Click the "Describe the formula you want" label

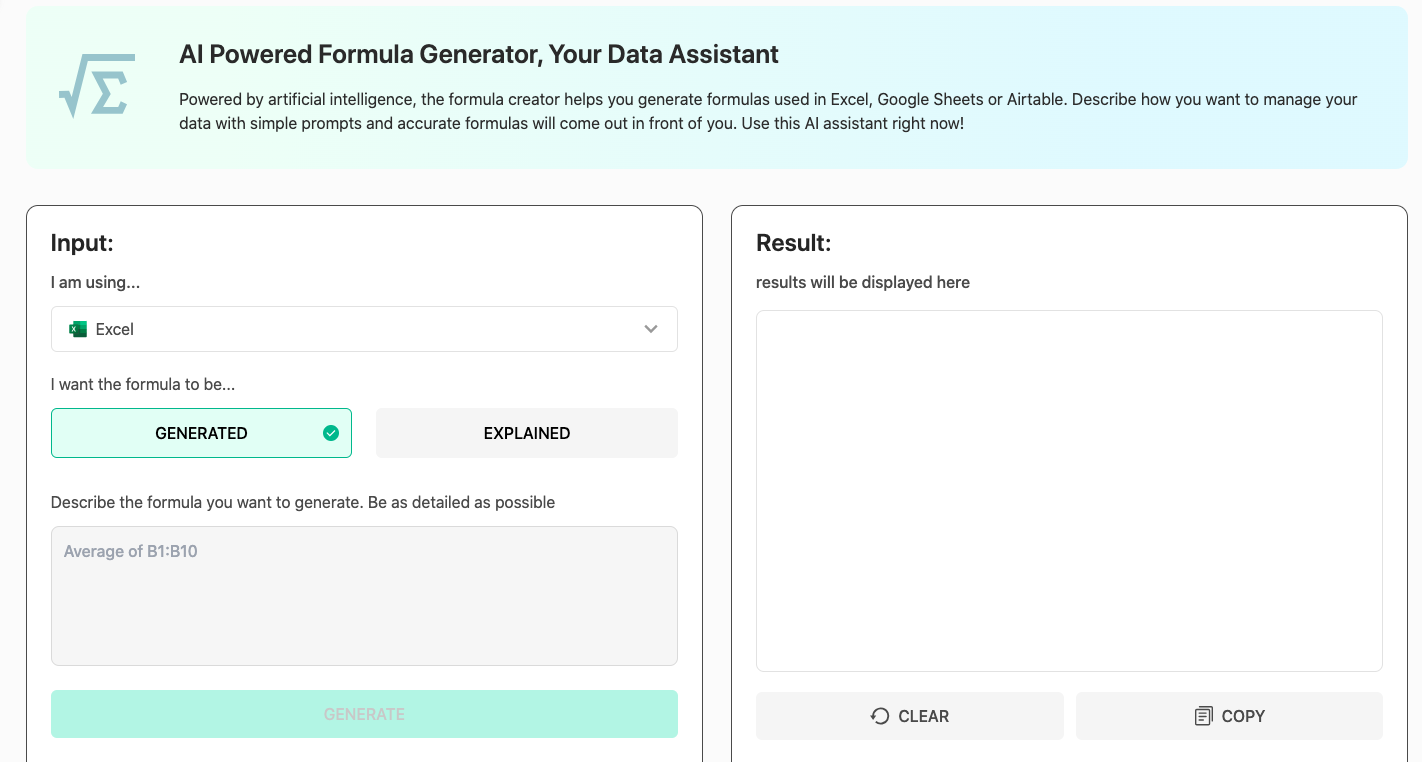pyautogui.click(x=302, y=502)
